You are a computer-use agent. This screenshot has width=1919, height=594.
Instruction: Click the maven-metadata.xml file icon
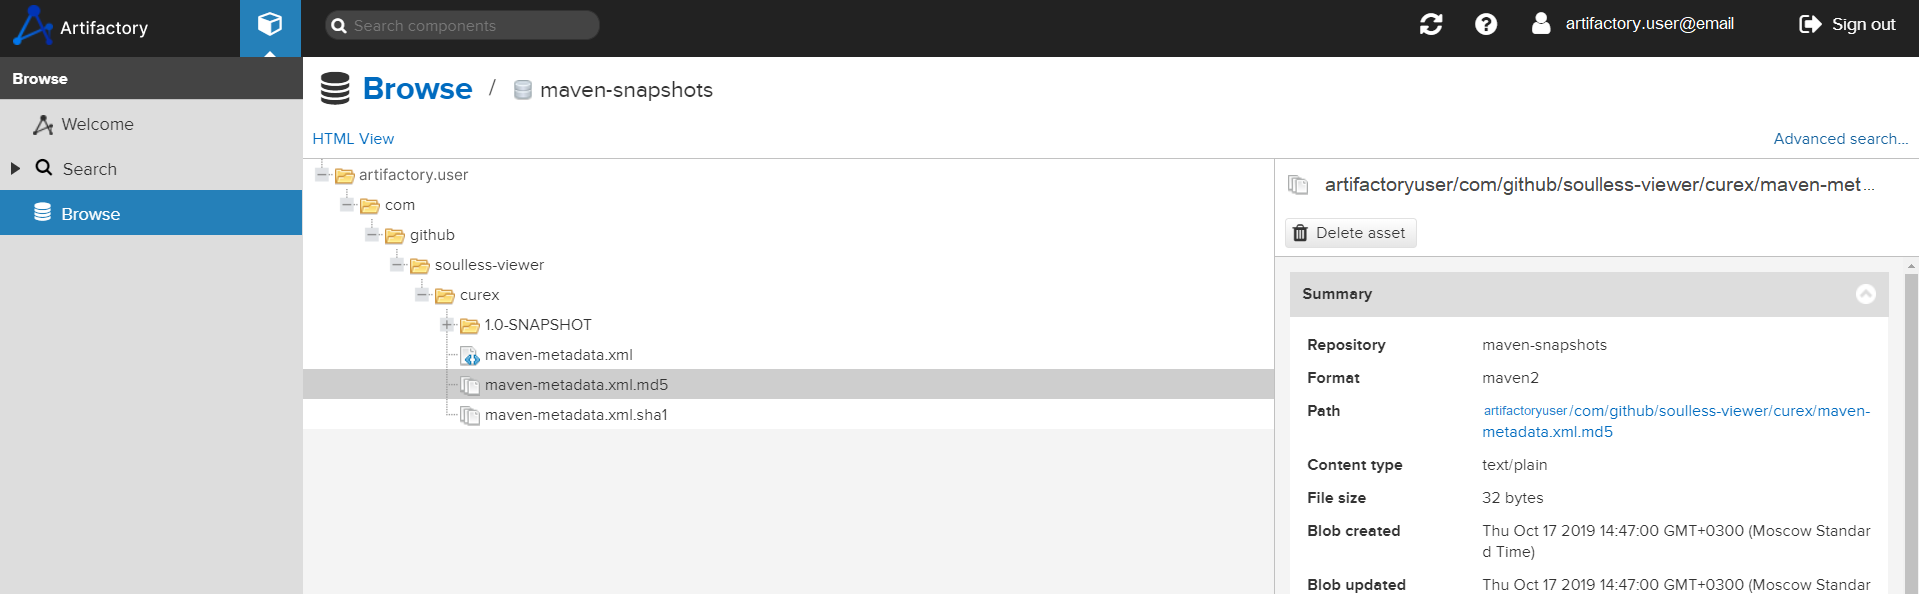pyautogui.click(x=470, y=355)
